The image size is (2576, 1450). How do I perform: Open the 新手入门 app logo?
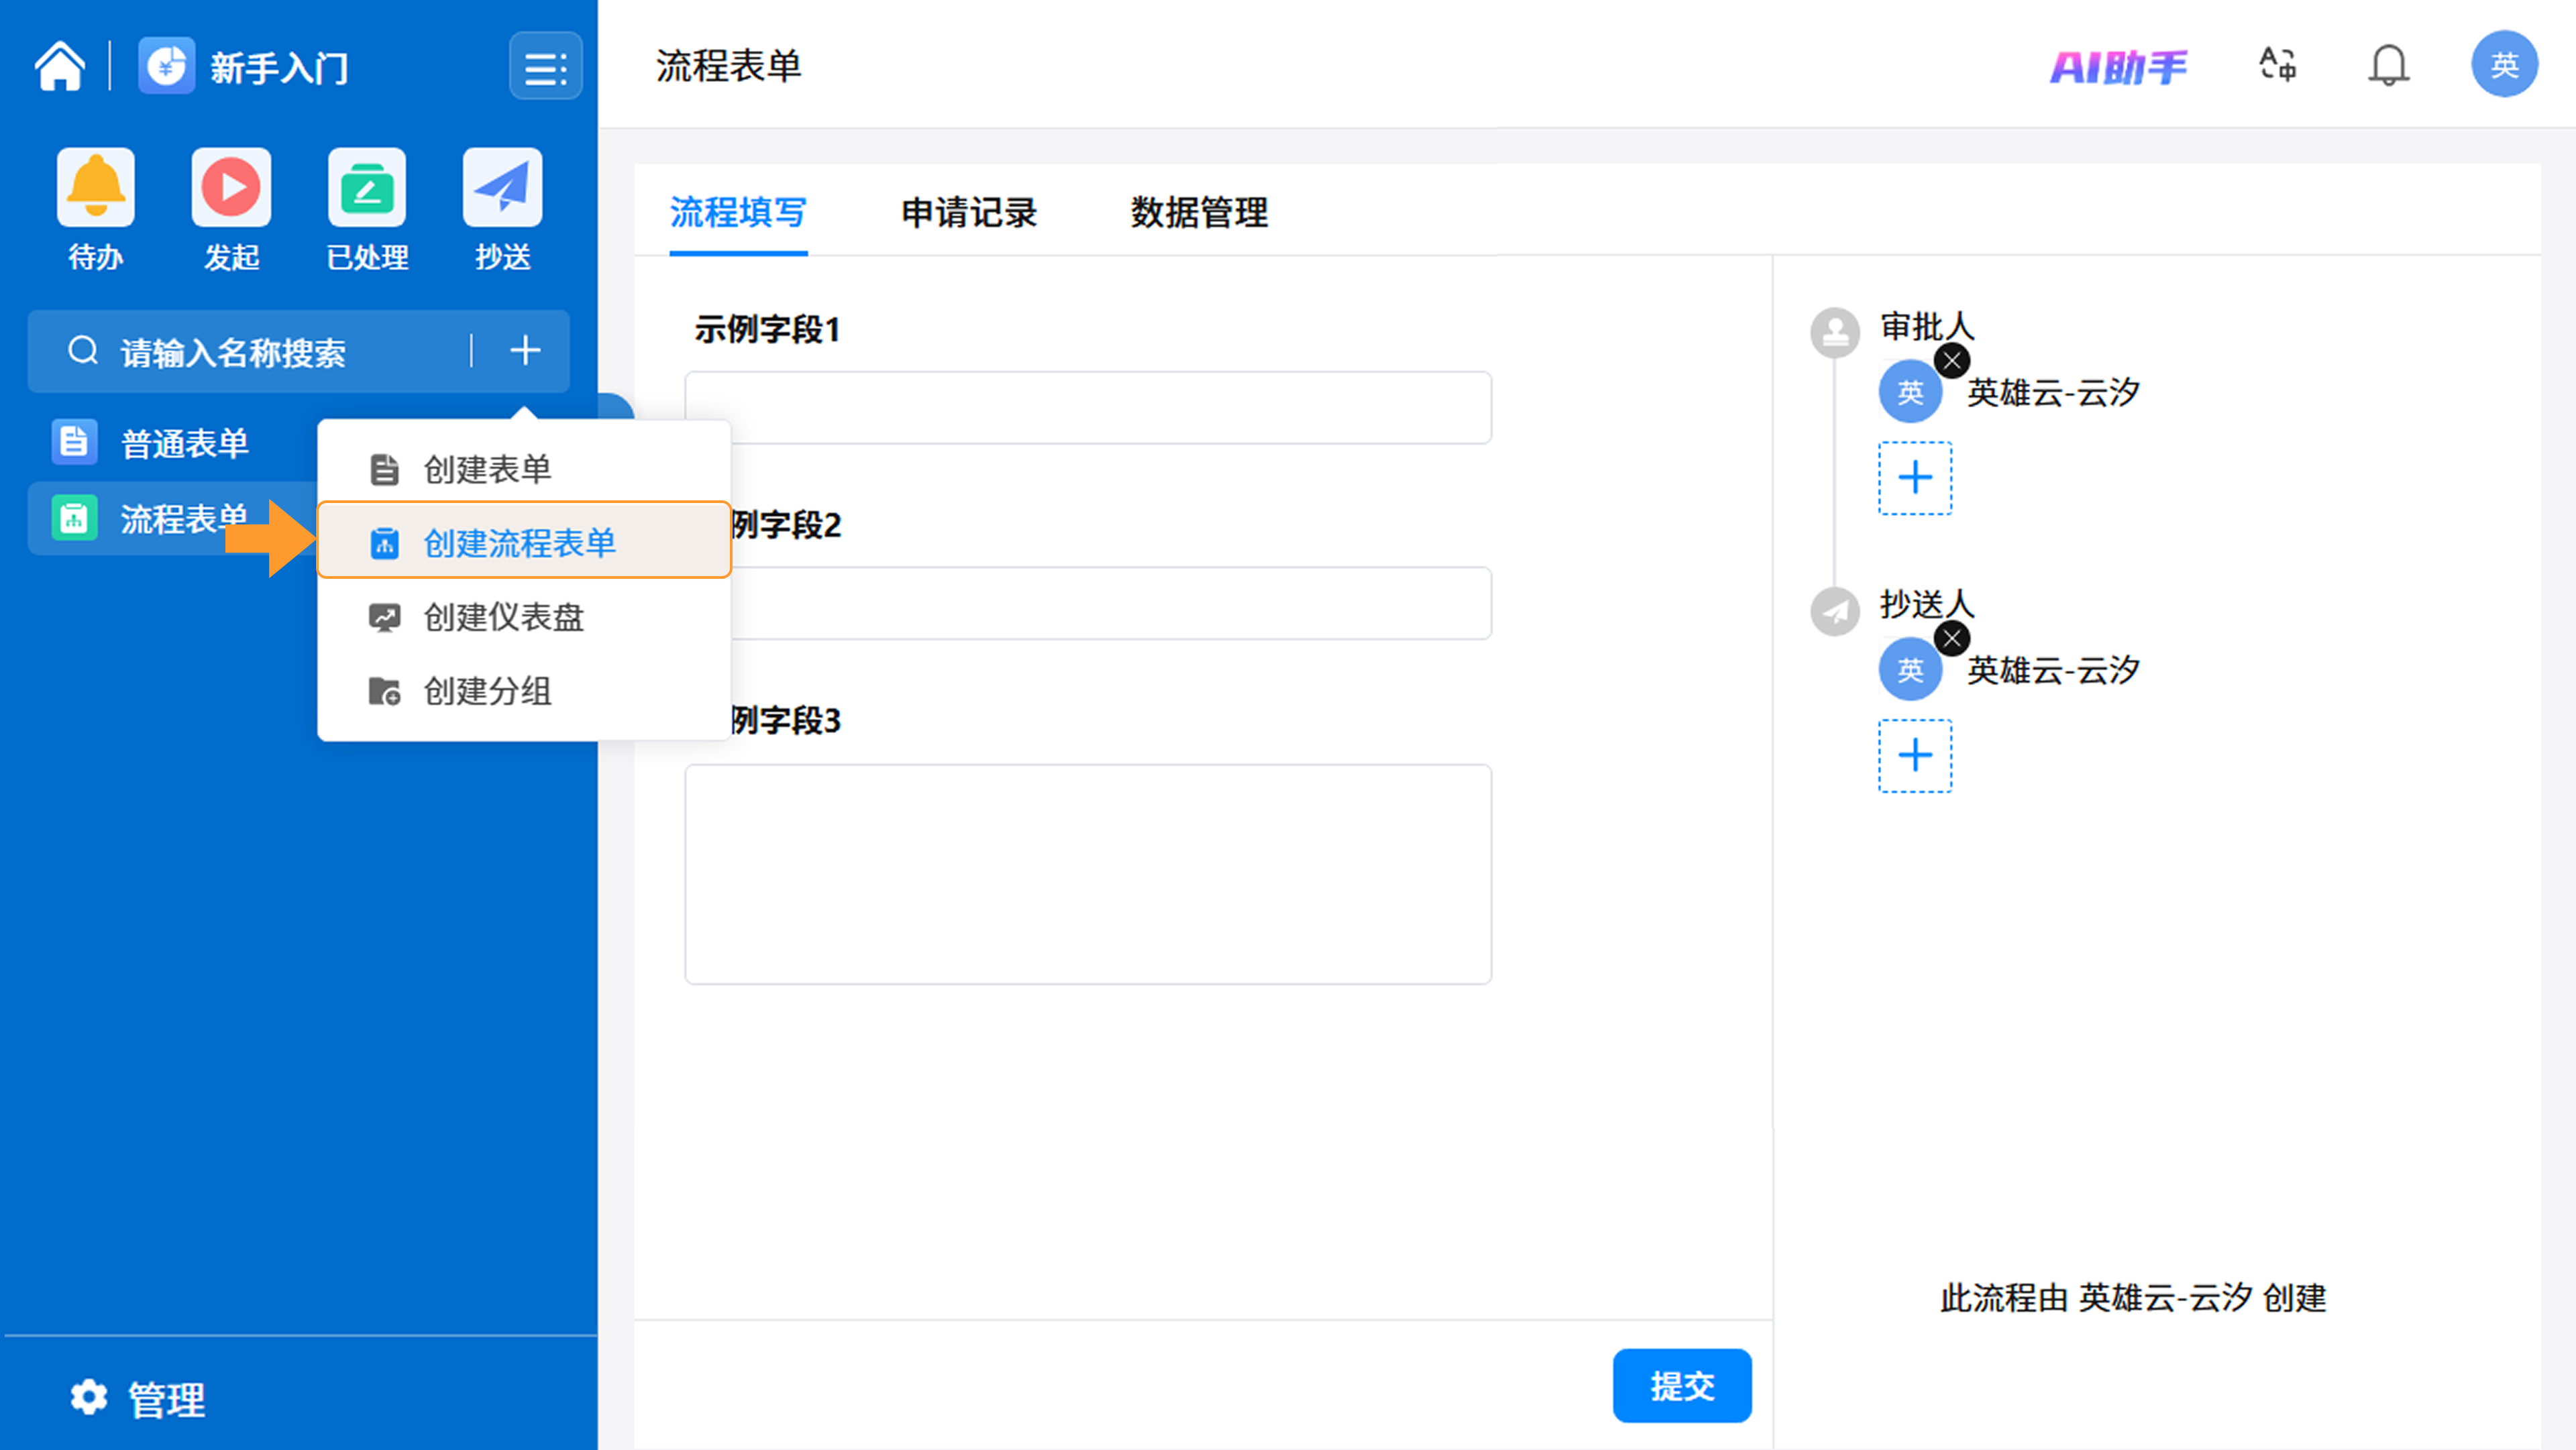click(166, 66)
